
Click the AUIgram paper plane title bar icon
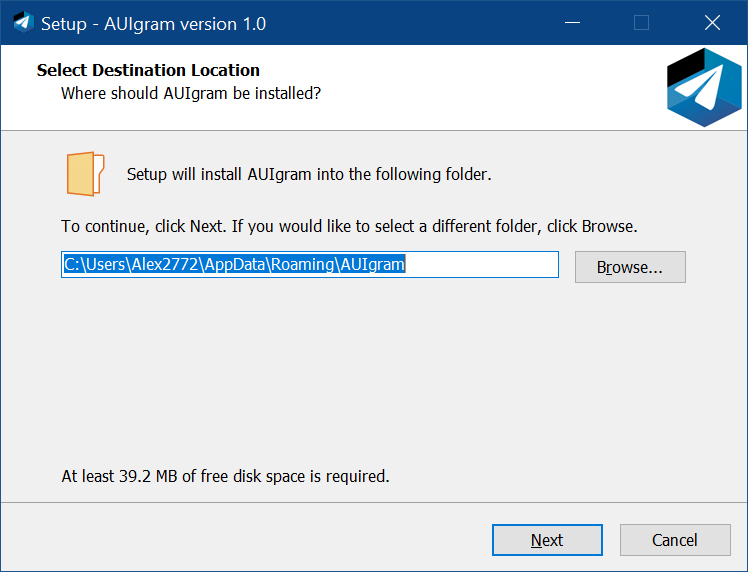tap(23, 23)
